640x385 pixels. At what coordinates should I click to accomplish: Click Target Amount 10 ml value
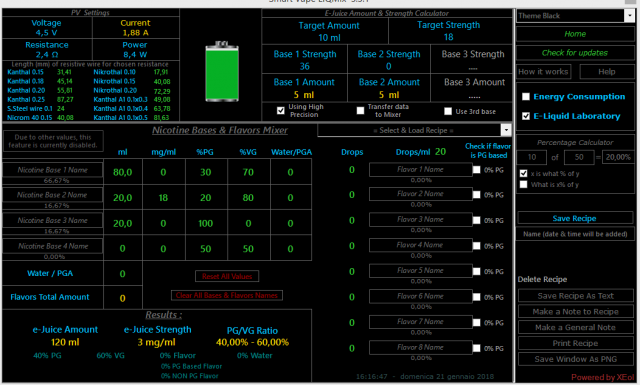click(329, 38)
